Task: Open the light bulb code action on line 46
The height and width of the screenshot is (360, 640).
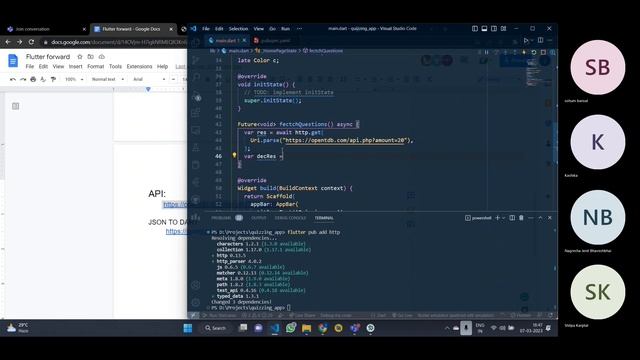Action: [234, 156]
